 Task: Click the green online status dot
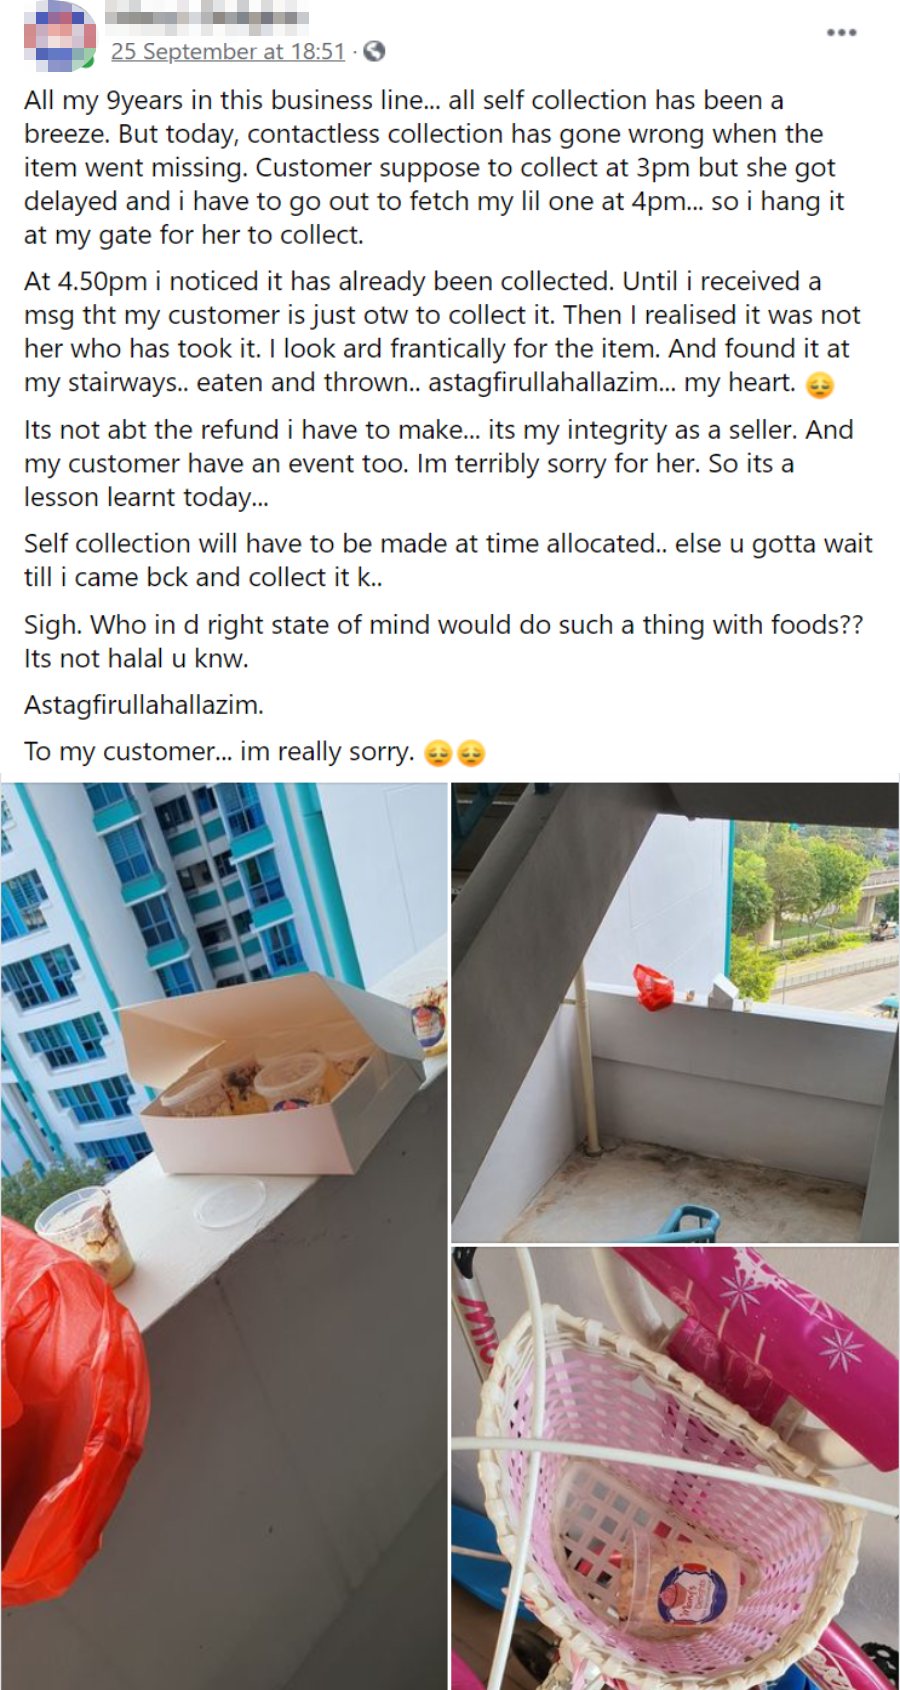(x=89, y=63)
